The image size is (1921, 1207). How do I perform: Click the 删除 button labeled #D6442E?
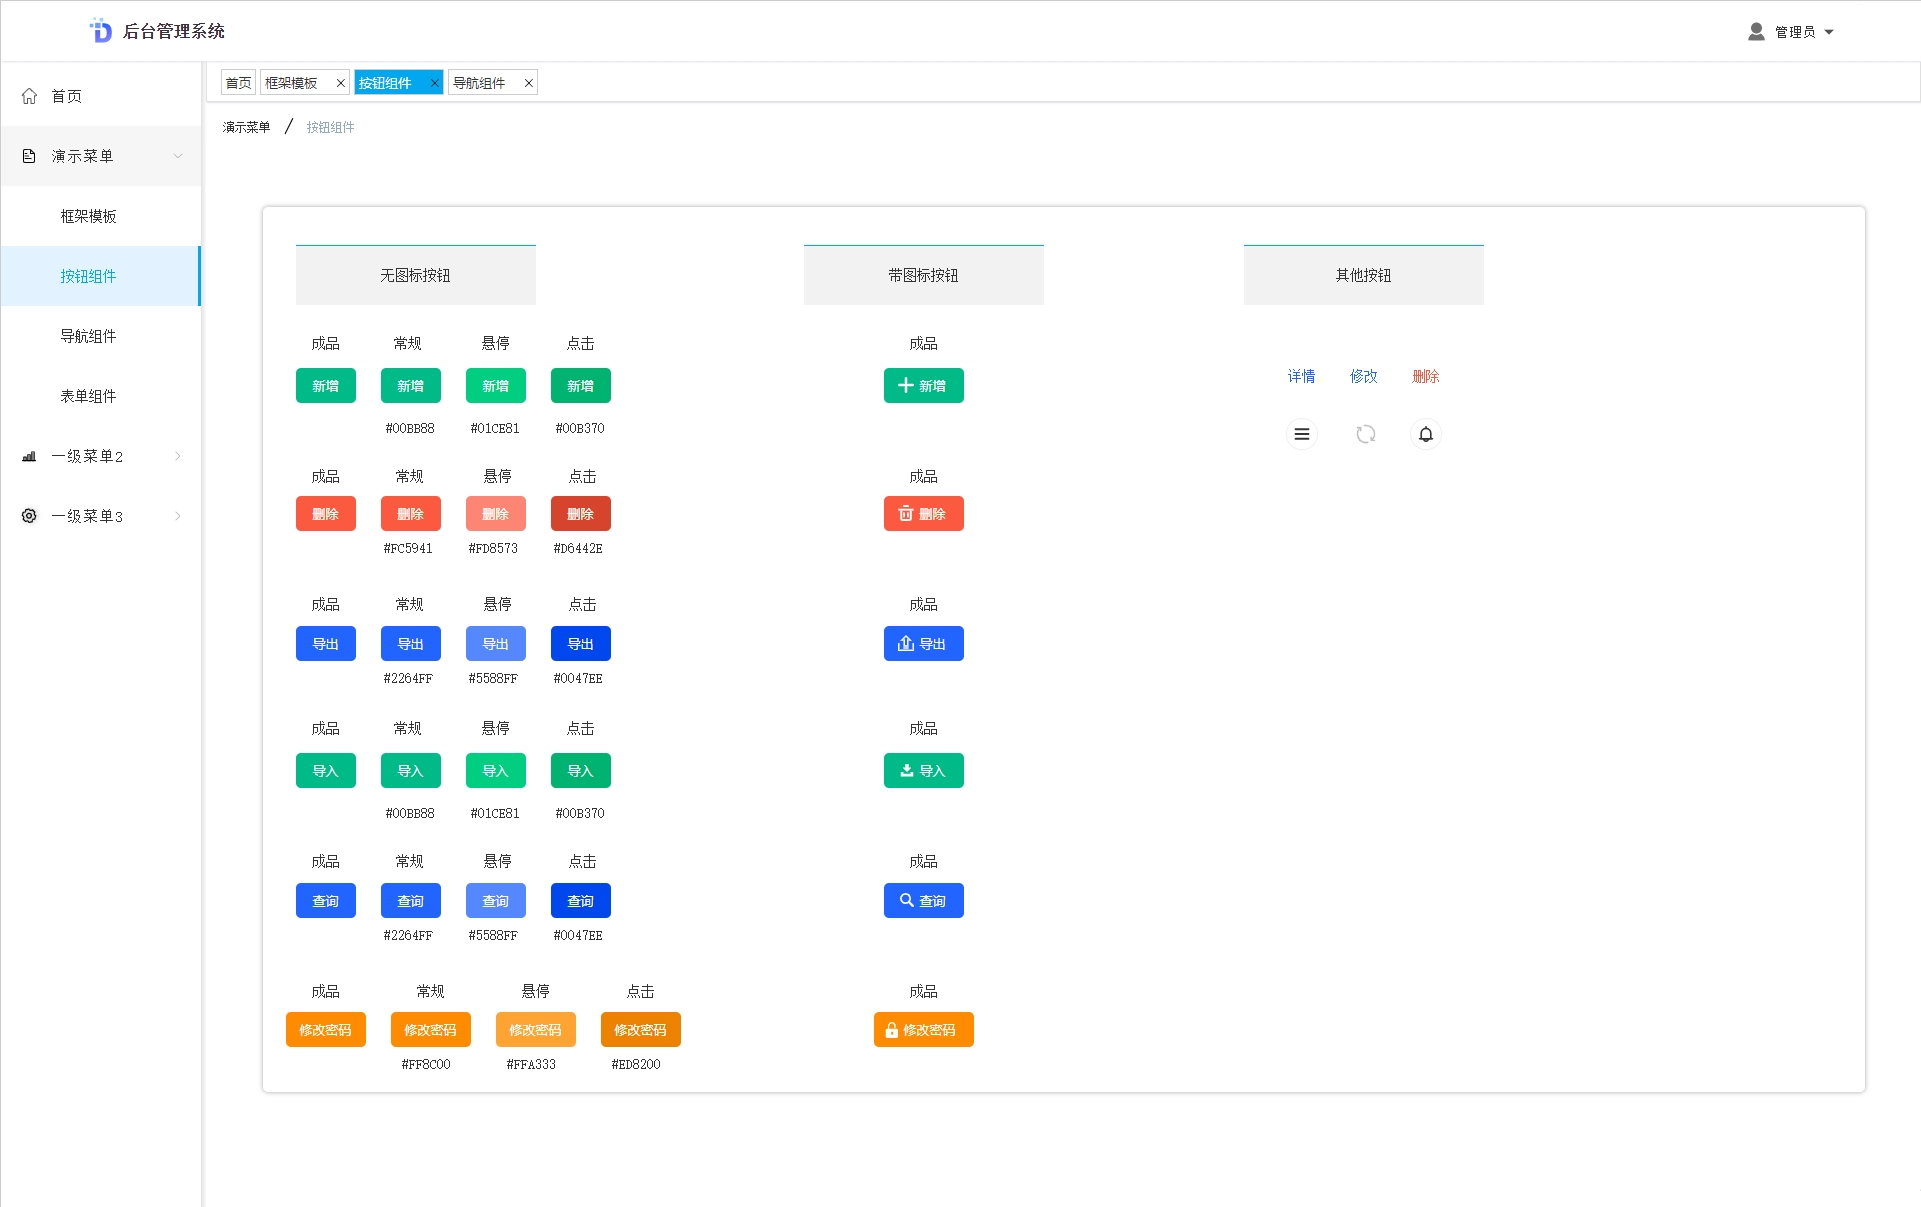581,514
